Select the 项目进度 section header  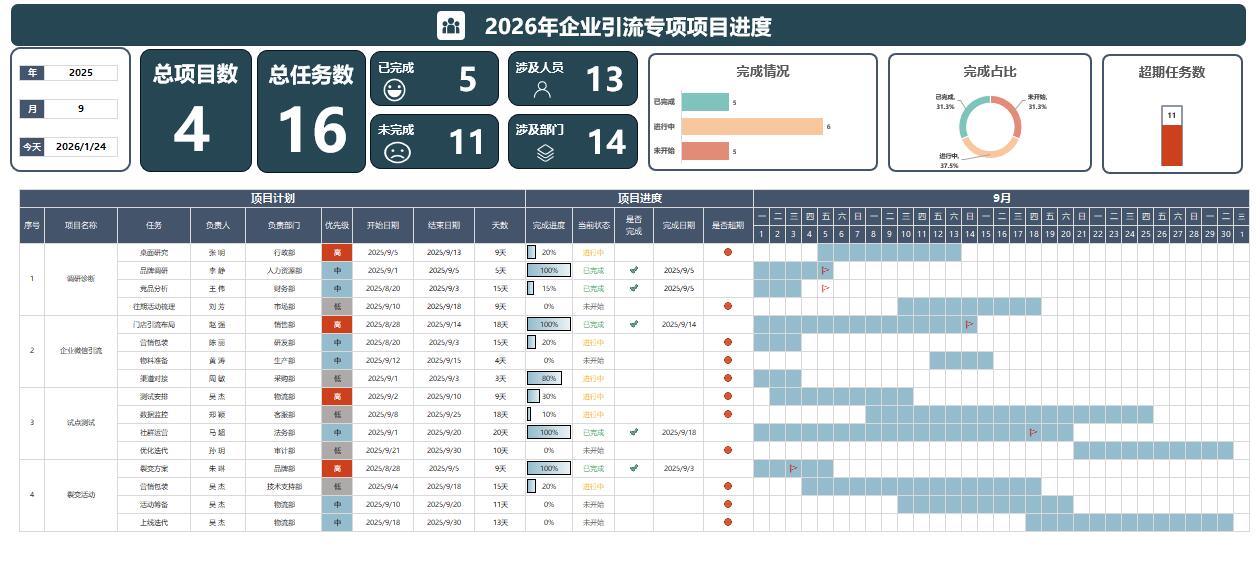point(639,198)
